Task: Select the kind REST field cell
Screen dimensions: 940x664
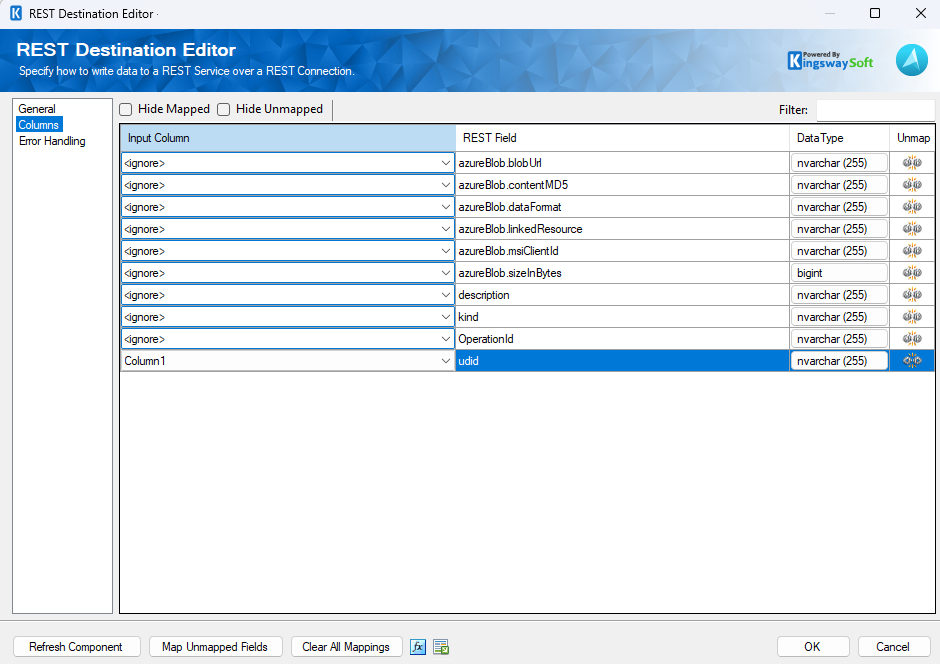Action: 622,316
